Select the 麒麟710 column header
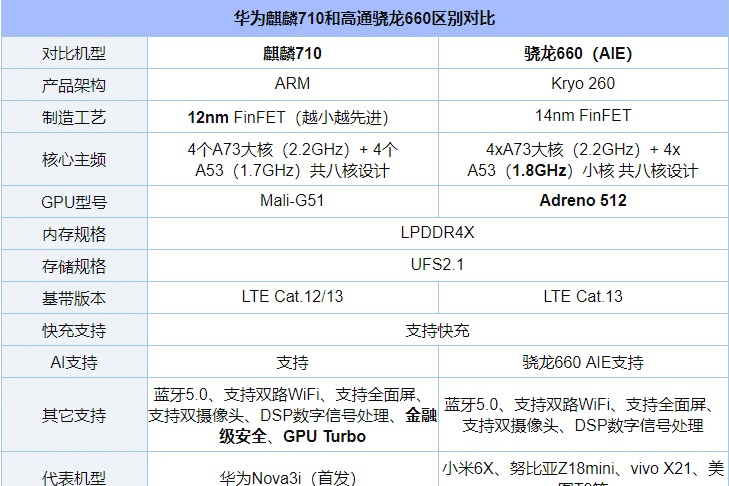This screenshot has width=729, height=486. point(291,53)
